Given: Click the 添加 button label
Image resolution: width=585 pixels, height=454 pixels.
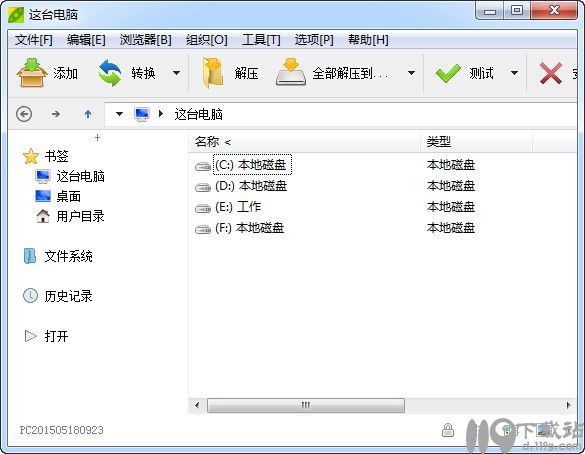Looking at the screenshot, I should pos(65,73).
